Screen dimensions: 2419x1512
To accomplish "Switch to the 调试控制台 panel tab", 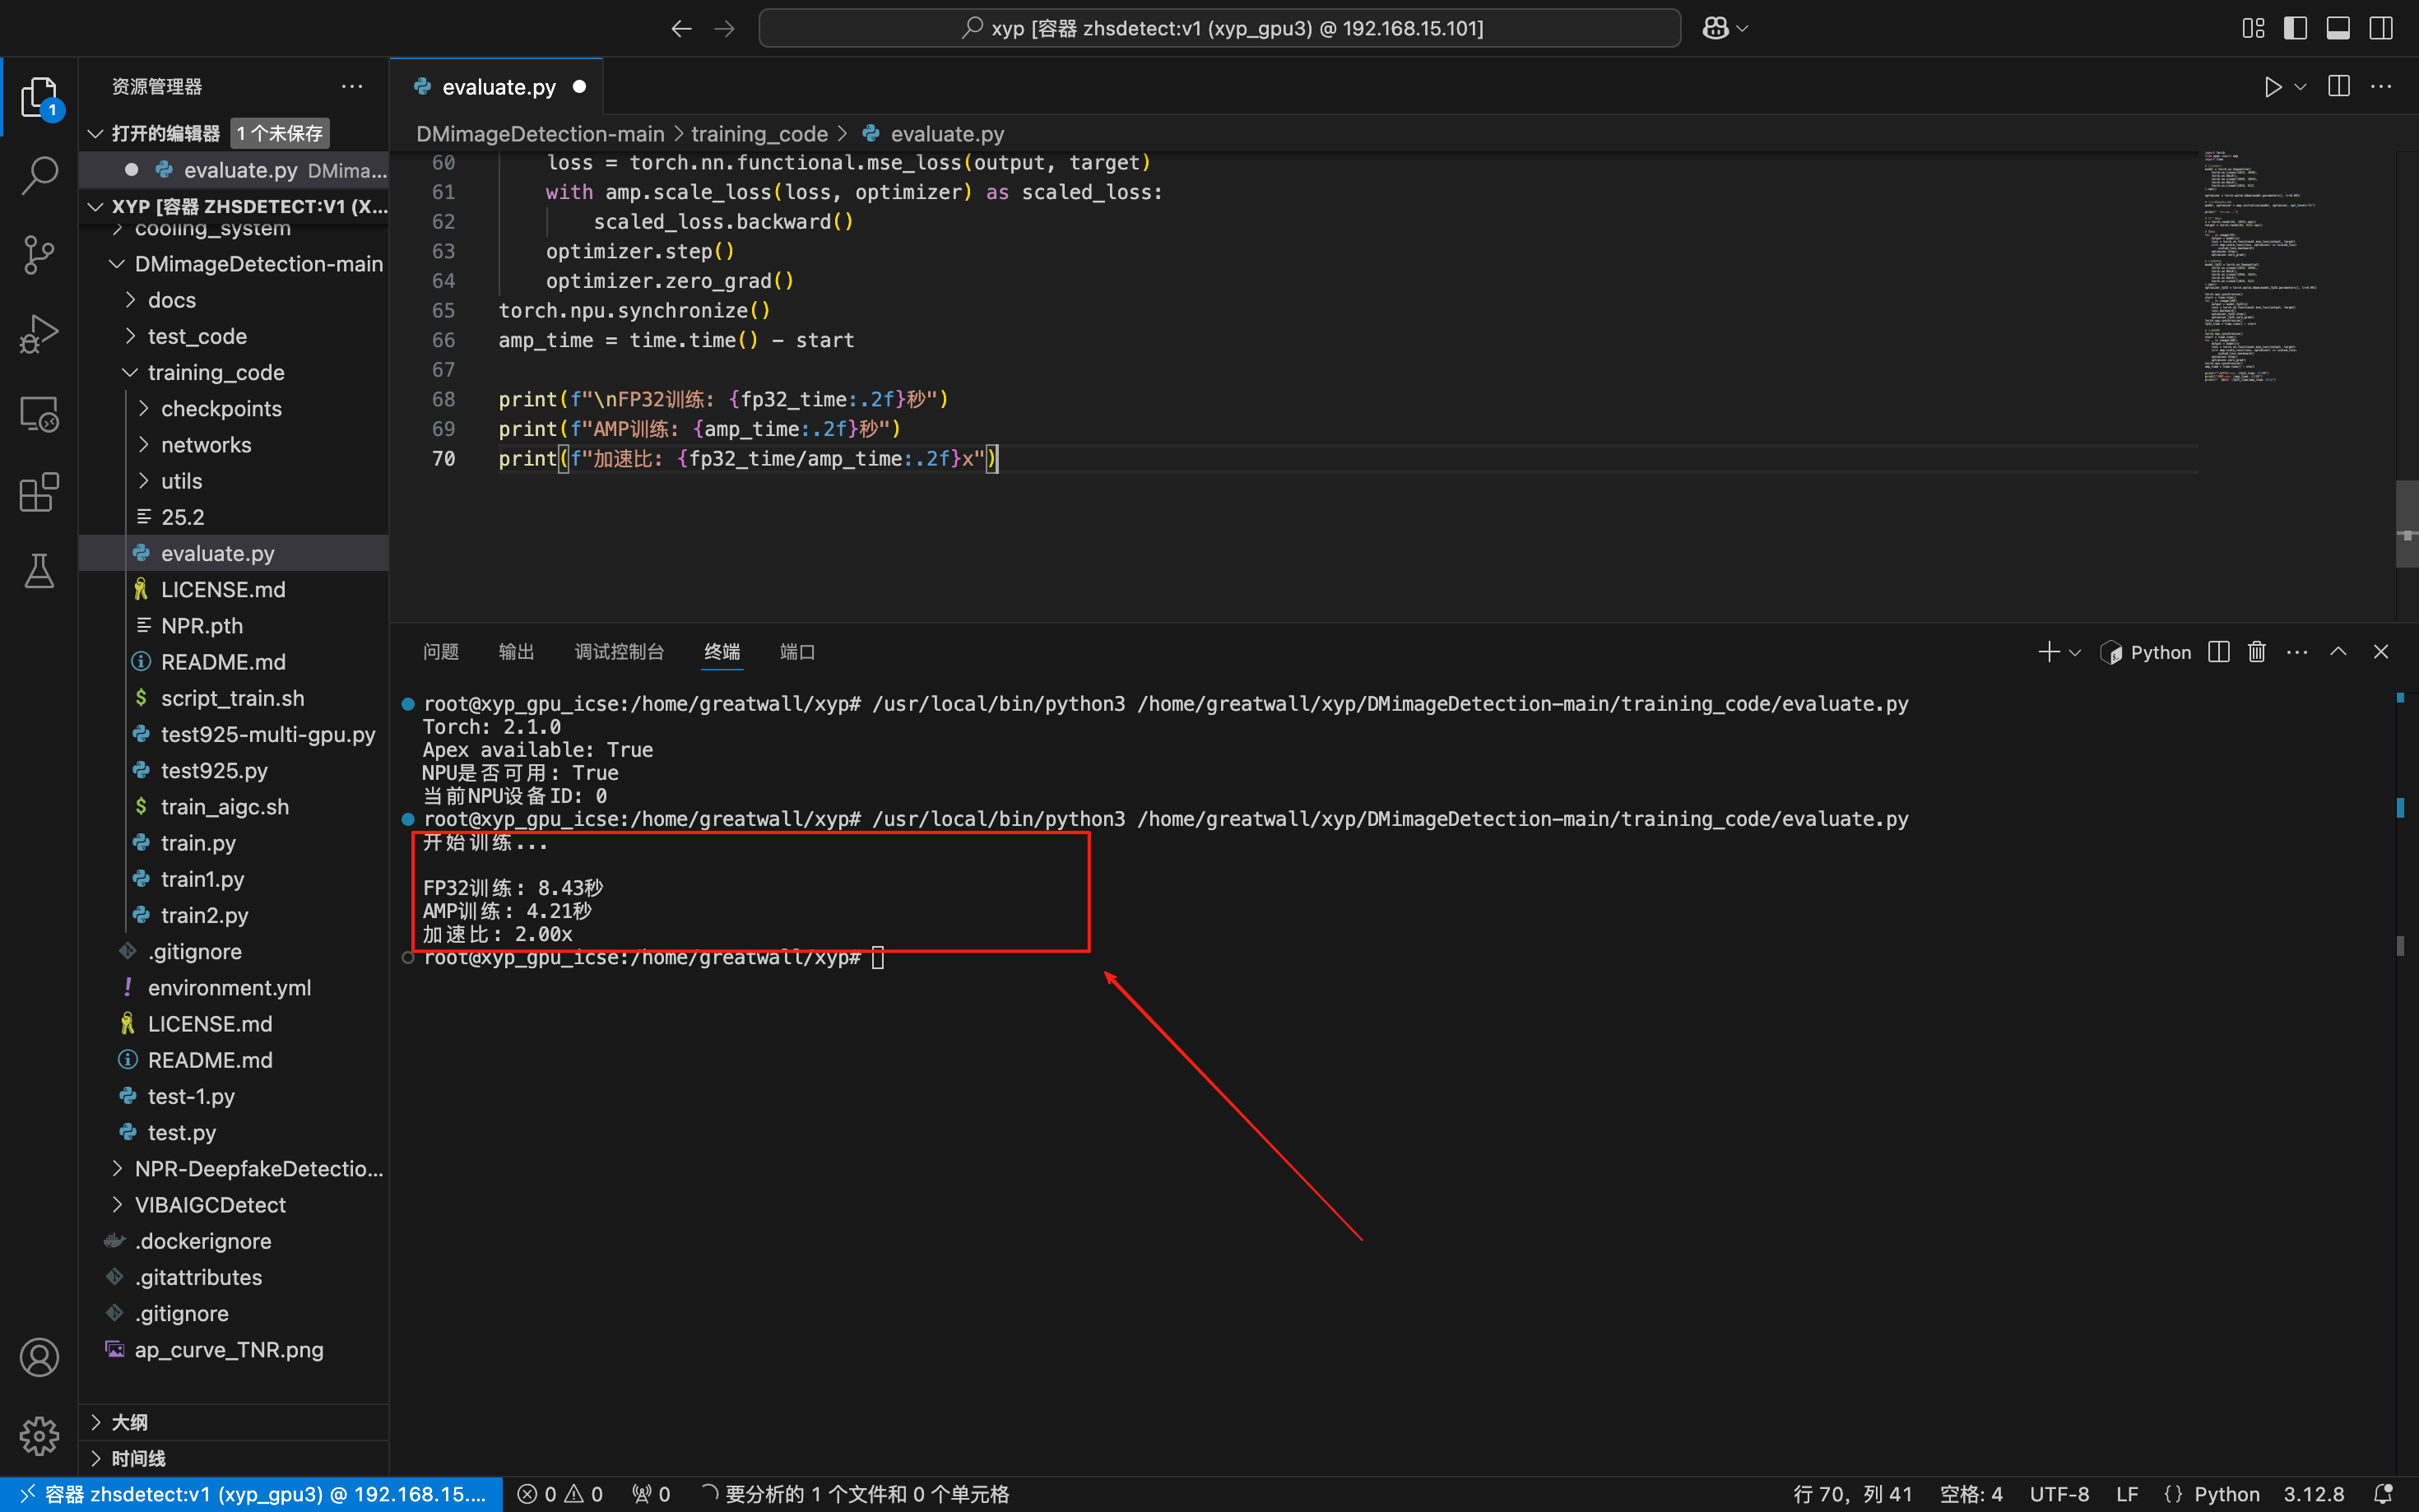I will [619, 652].
